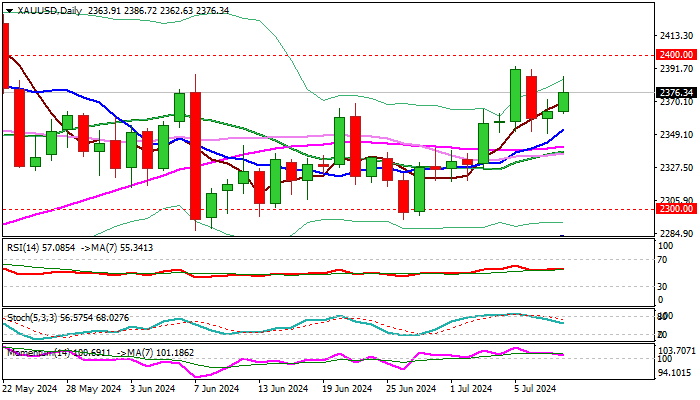Click the 70 level label on RSI scale
Screen dimensions: 700x400
click(x=660, y=258)
